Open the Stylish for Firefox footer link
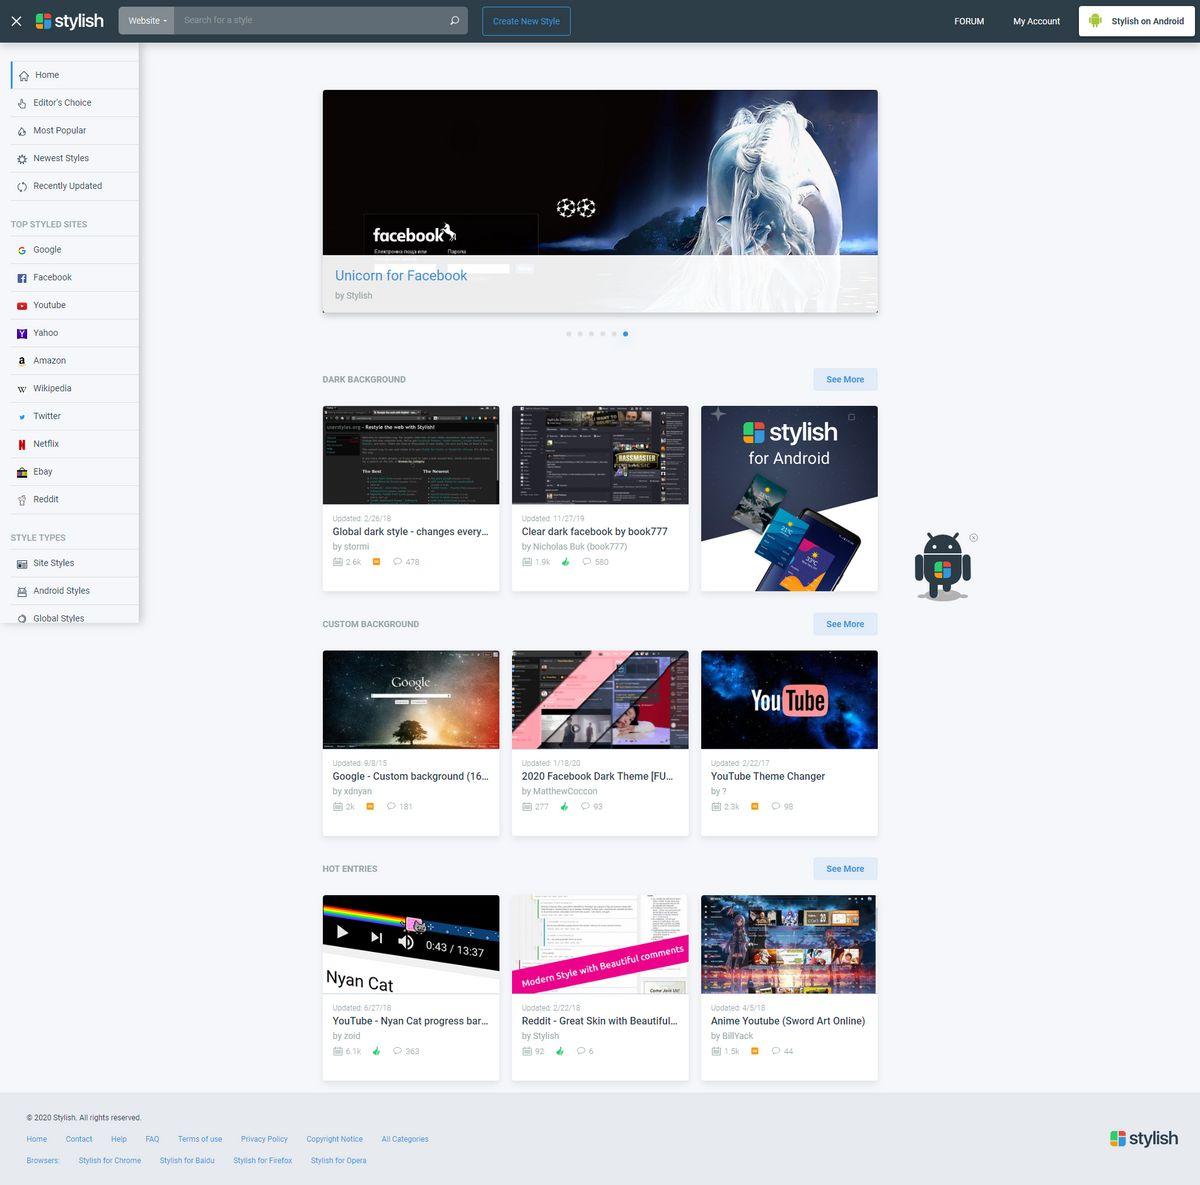This screenshot has height=1185, width=1200. click(263, 1161)
